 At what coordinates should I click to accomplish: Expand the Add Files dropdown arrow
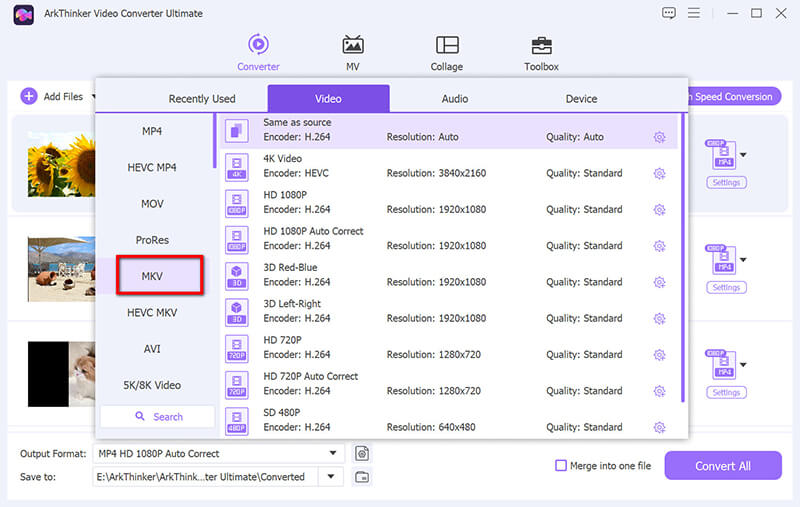93,96
